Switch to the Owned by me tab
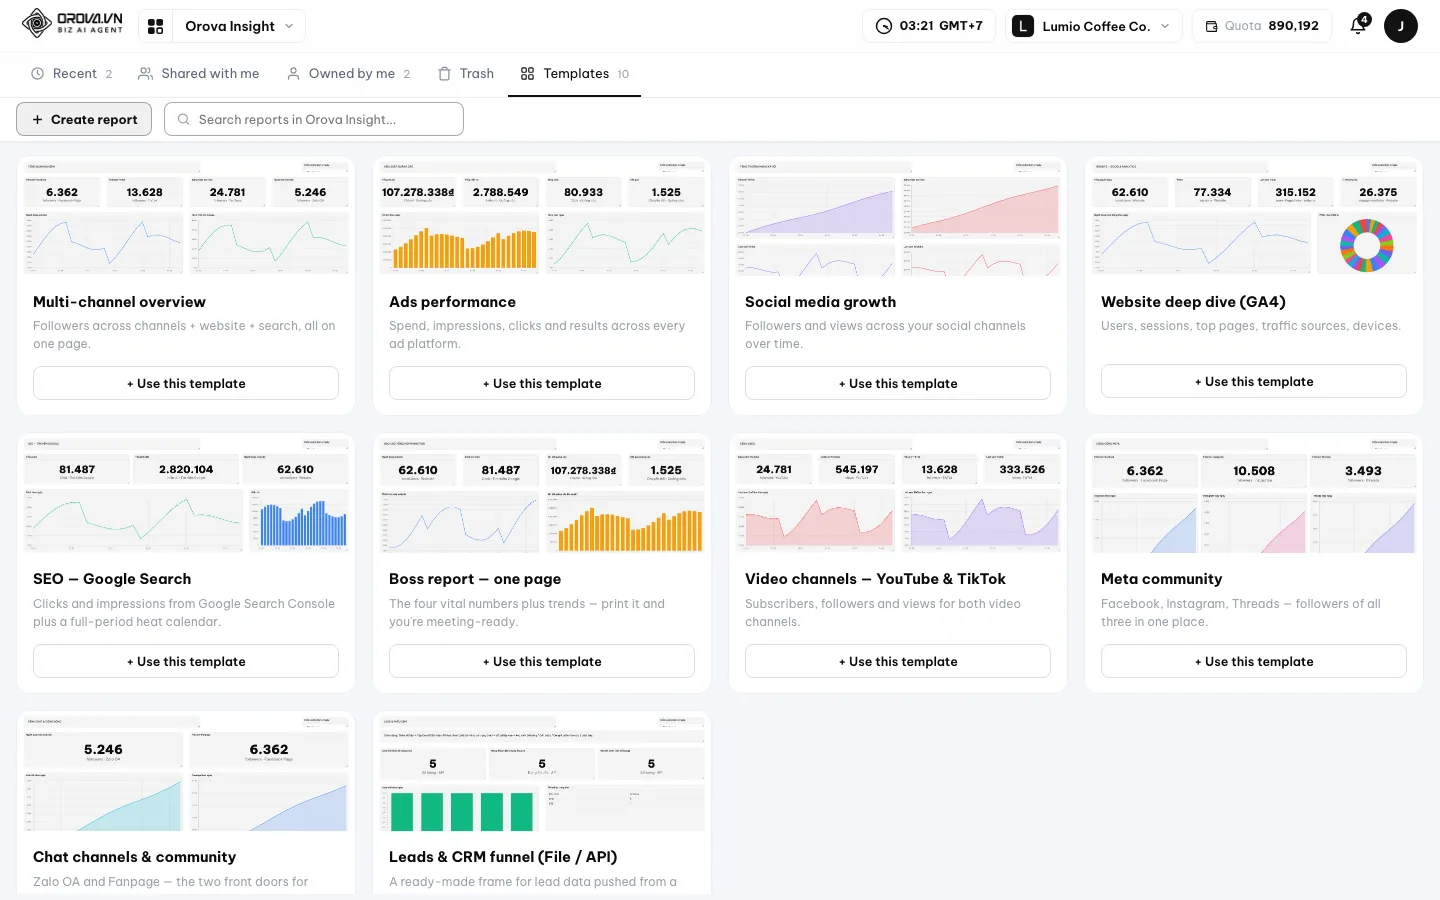 click(348, 74)
